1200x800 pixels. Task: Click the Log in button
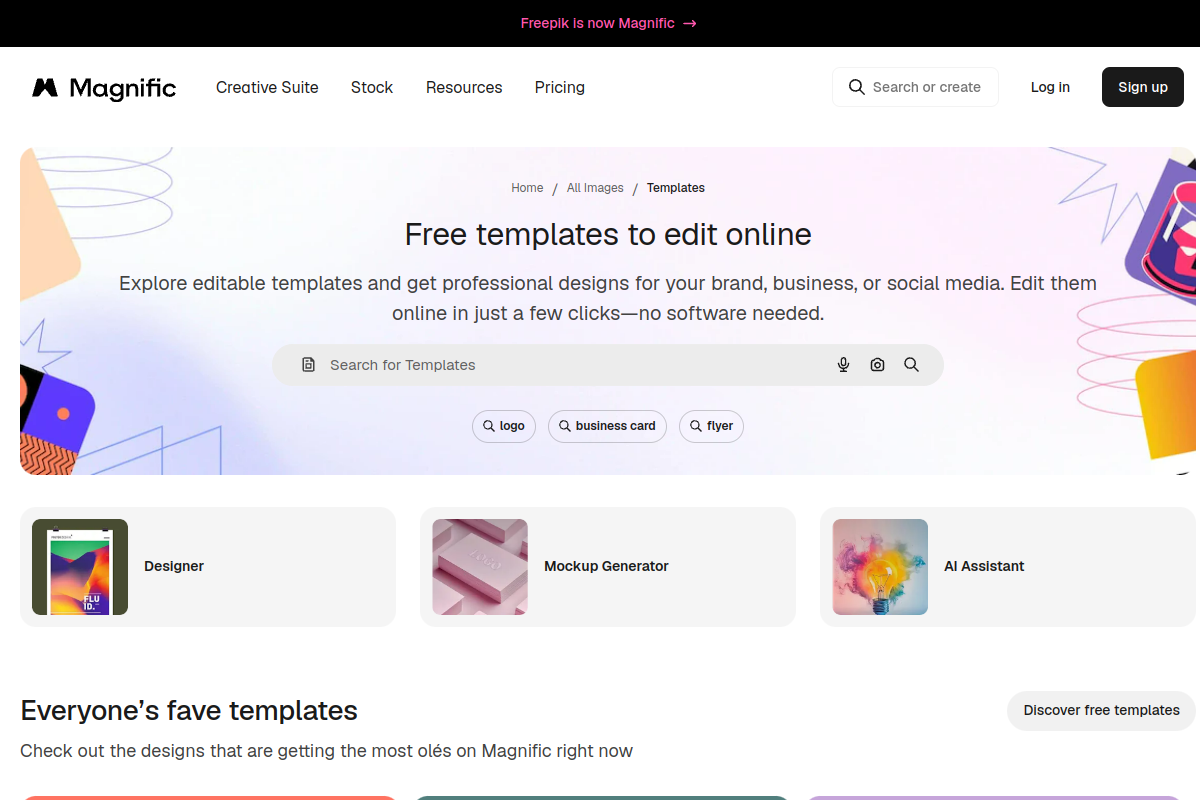pyautogui.click(x=1050, y=87)
